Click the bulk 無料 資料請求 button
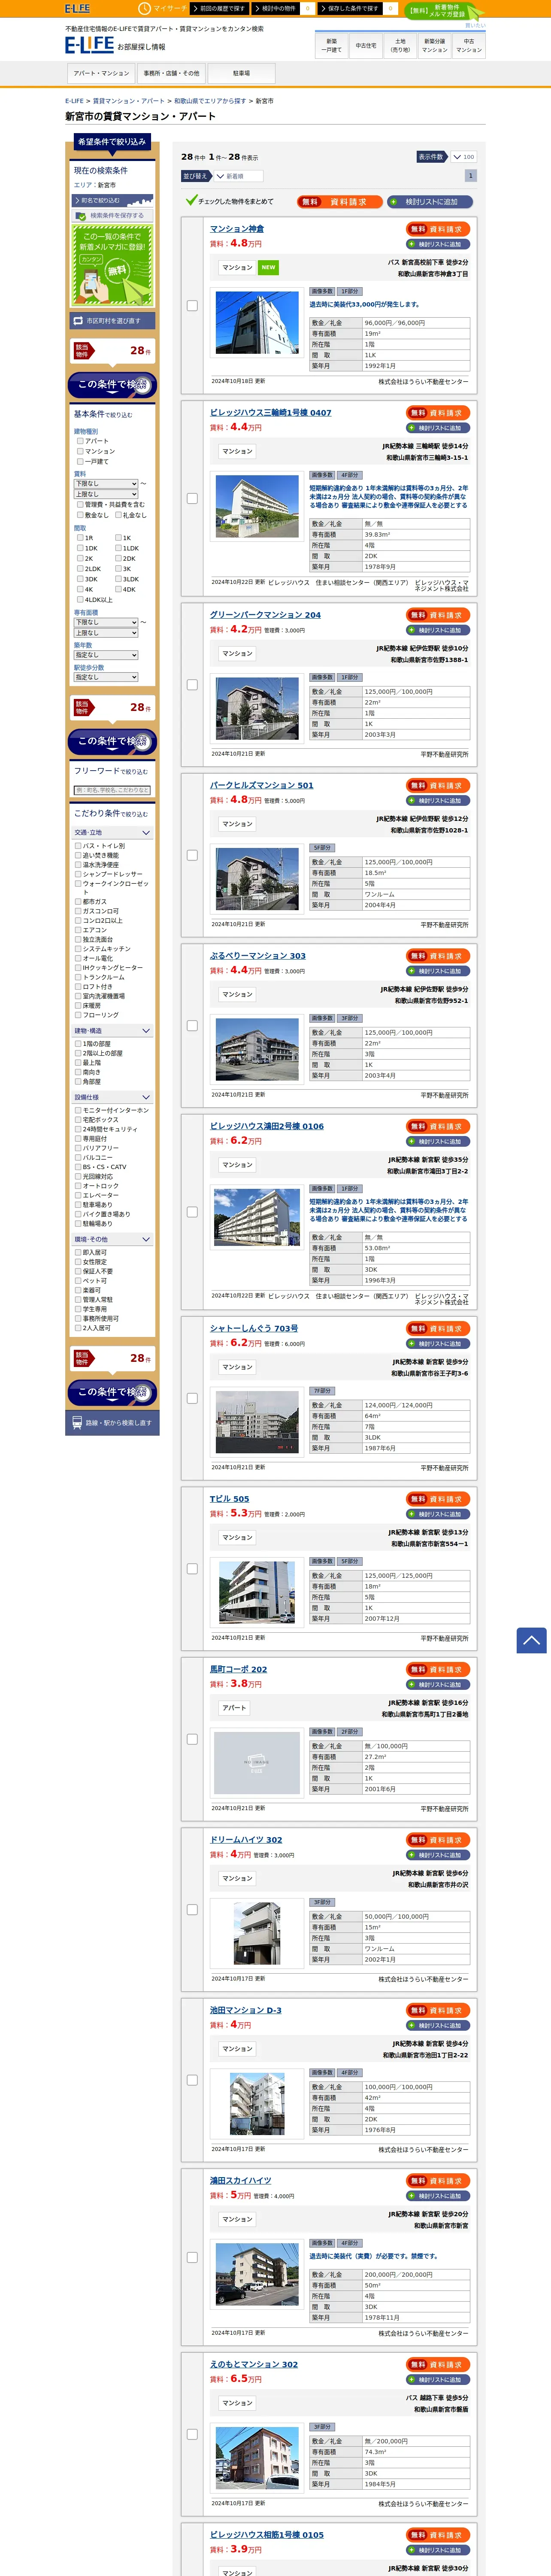 tap(339, 202)
